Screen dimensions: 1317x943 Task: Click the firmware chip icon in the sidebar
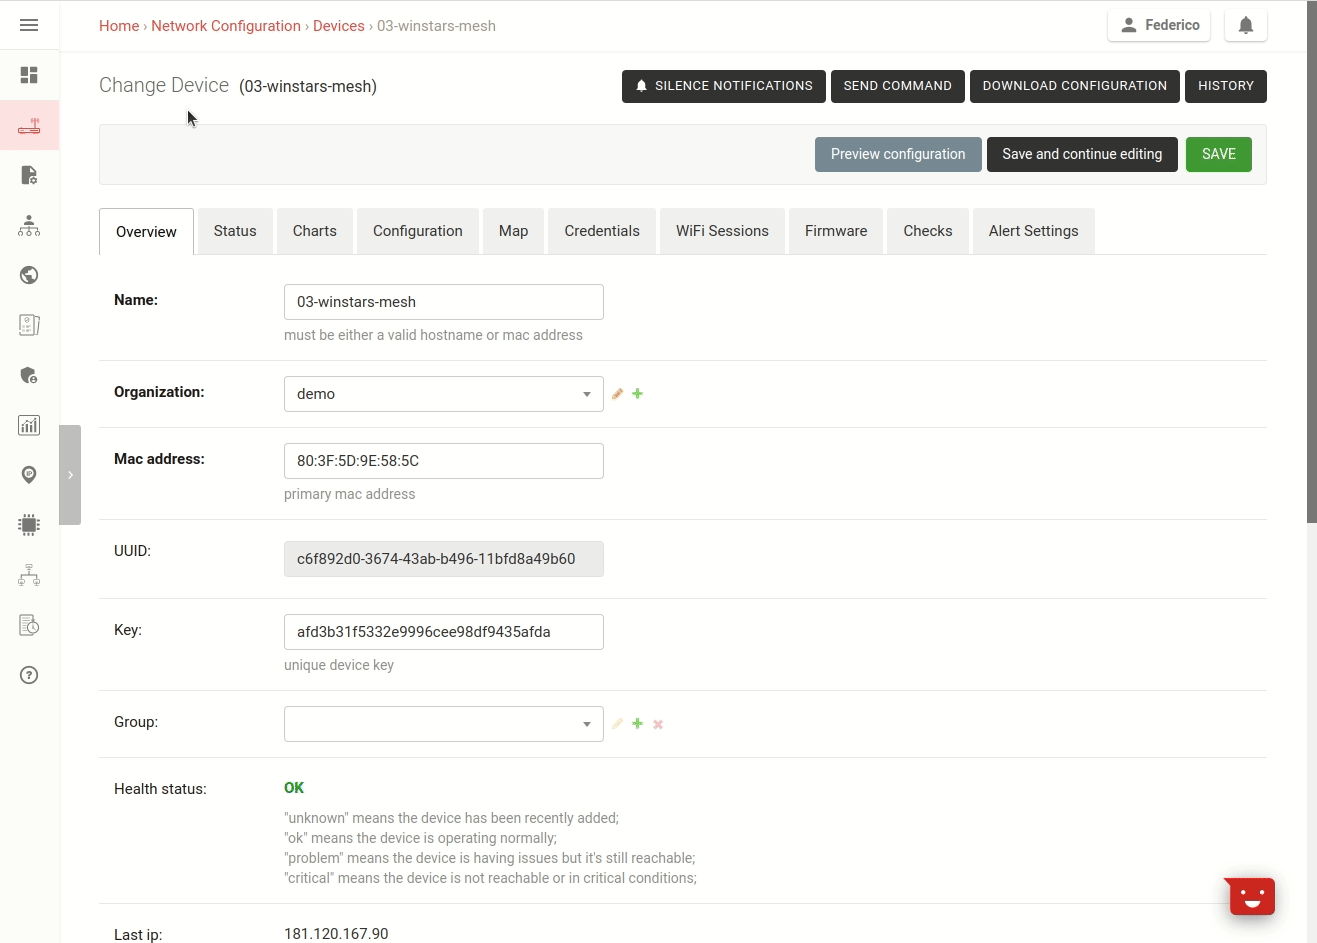[x=29, y=525]
